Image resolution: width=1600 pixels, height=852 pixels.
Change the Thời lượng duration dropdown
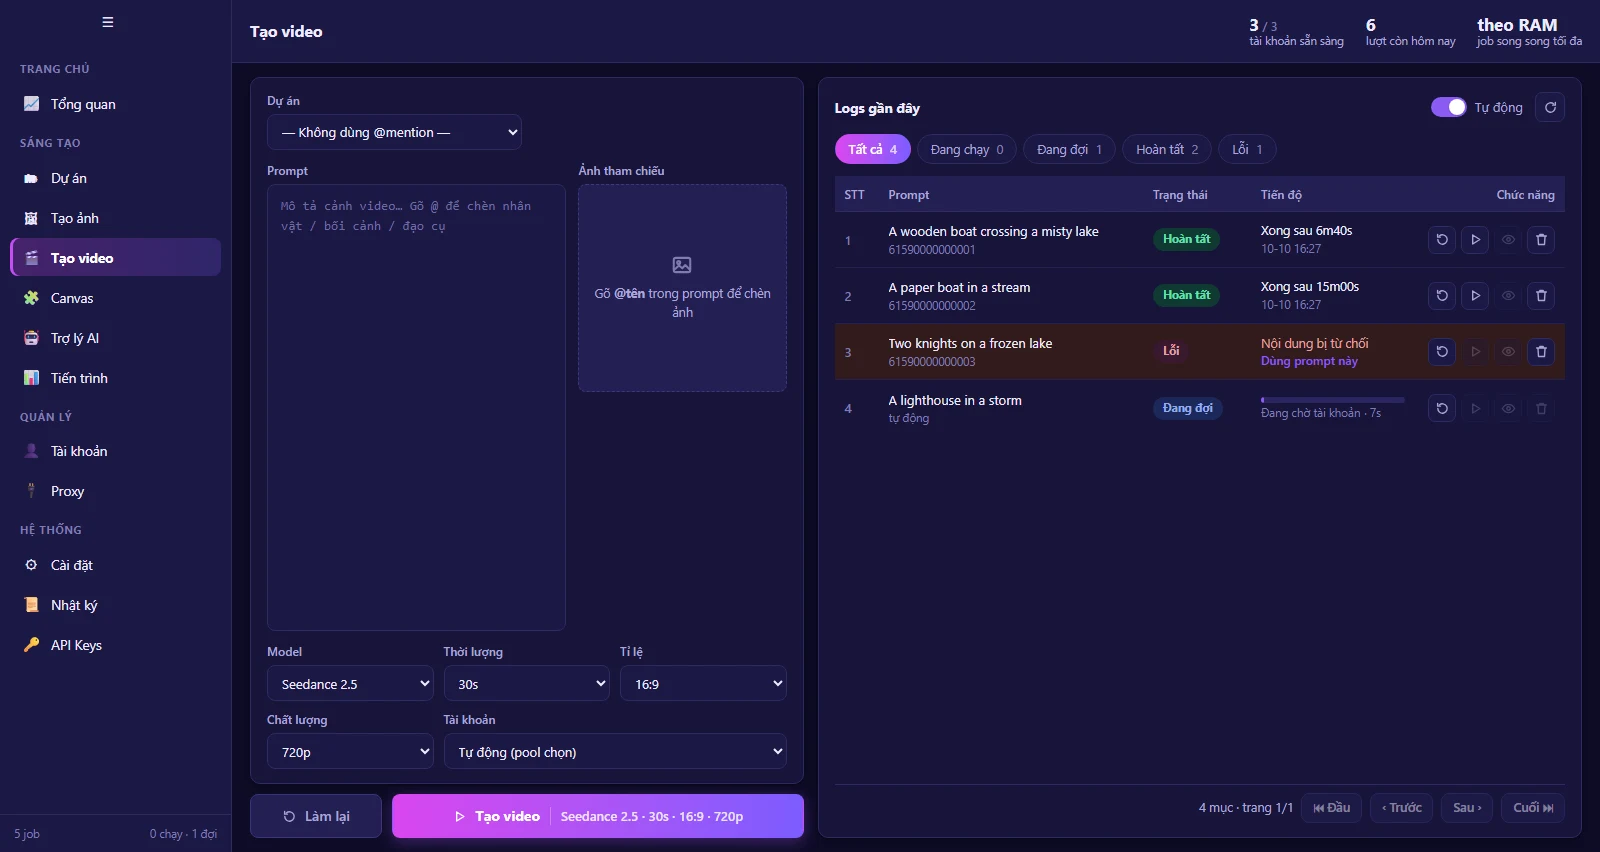click(x=527, y=684)
